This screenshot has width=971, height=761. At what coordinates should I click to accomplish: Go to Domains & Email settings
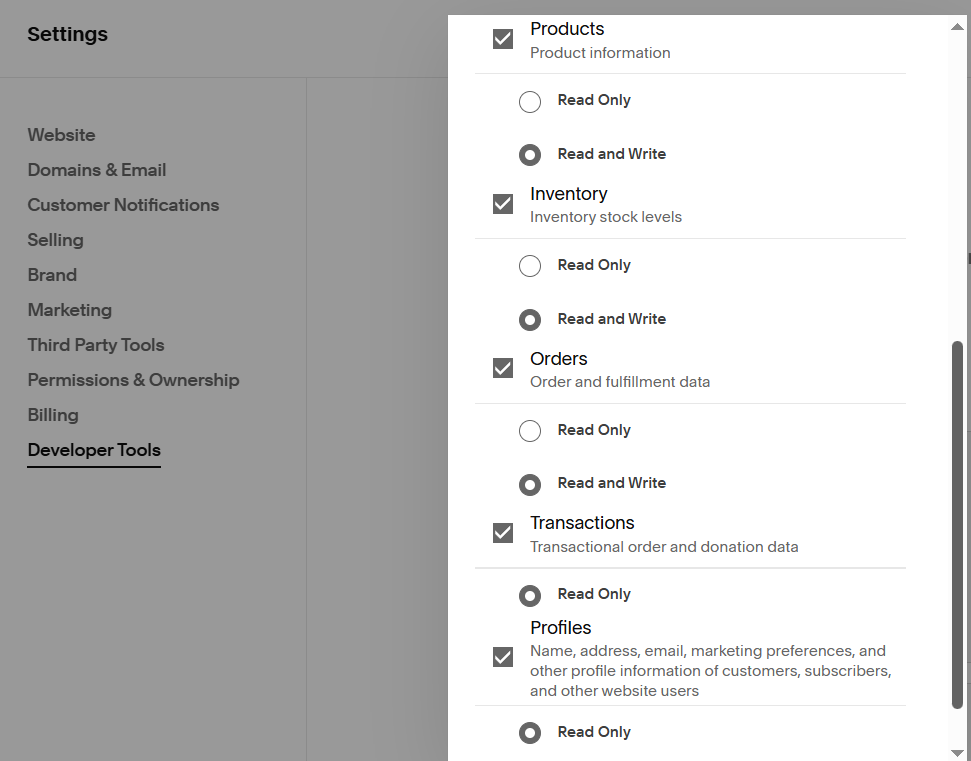pos(97,170)
